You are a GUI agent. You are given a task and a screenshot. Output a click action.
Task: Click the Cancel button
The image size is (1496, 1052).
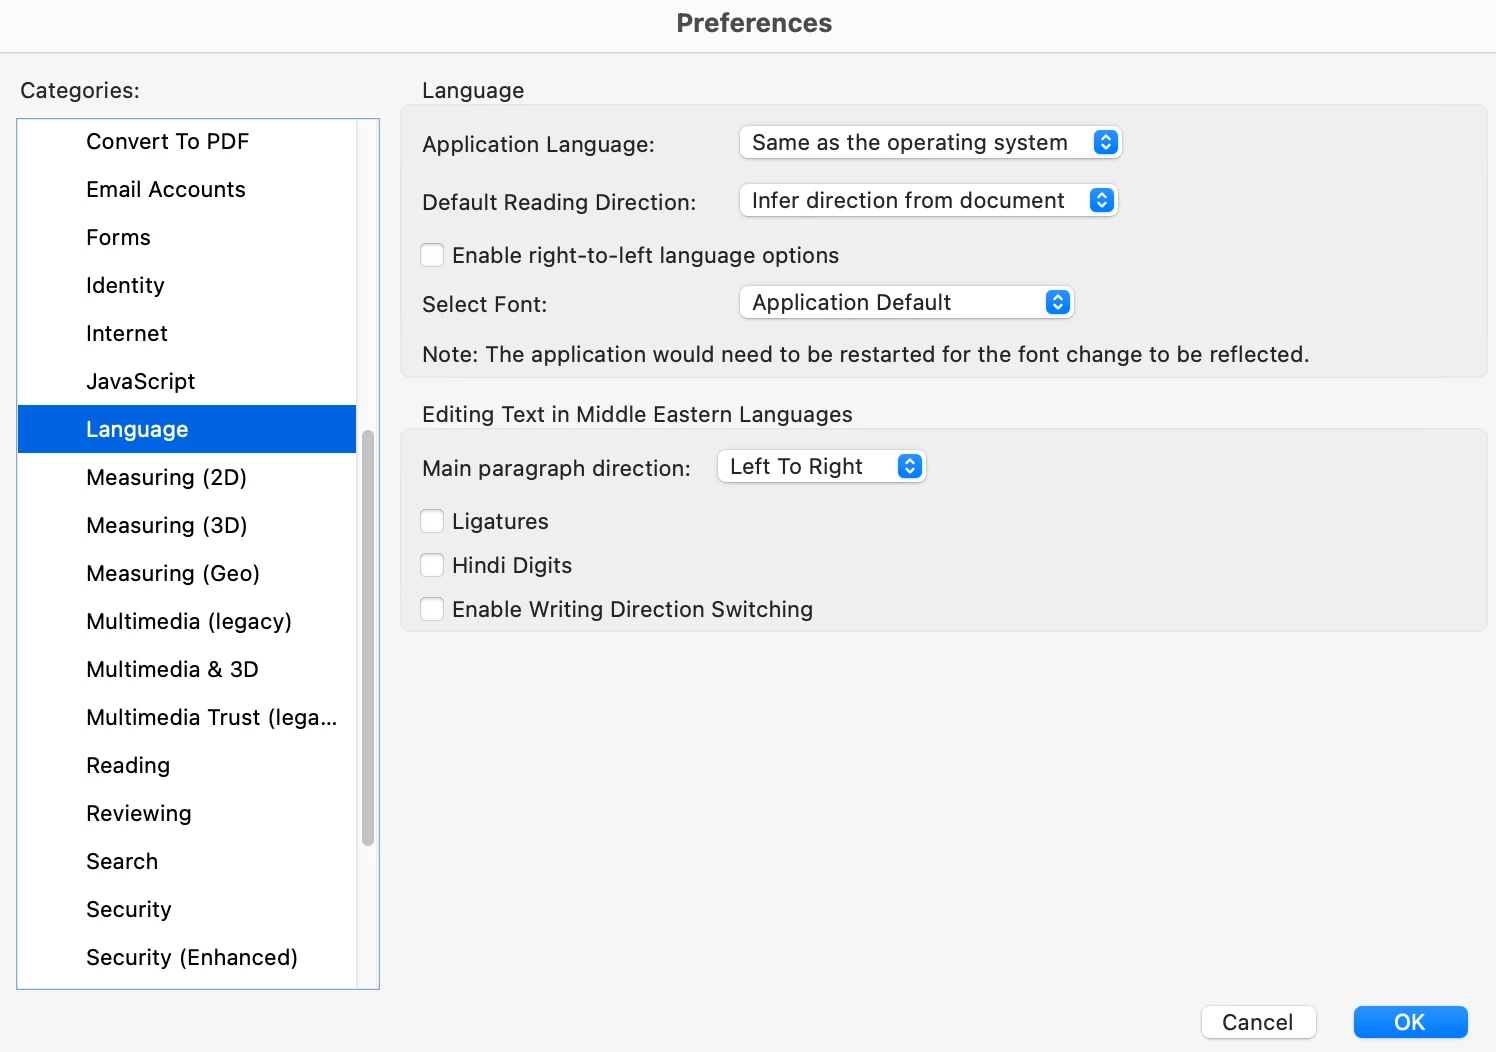(1258, 1022)
